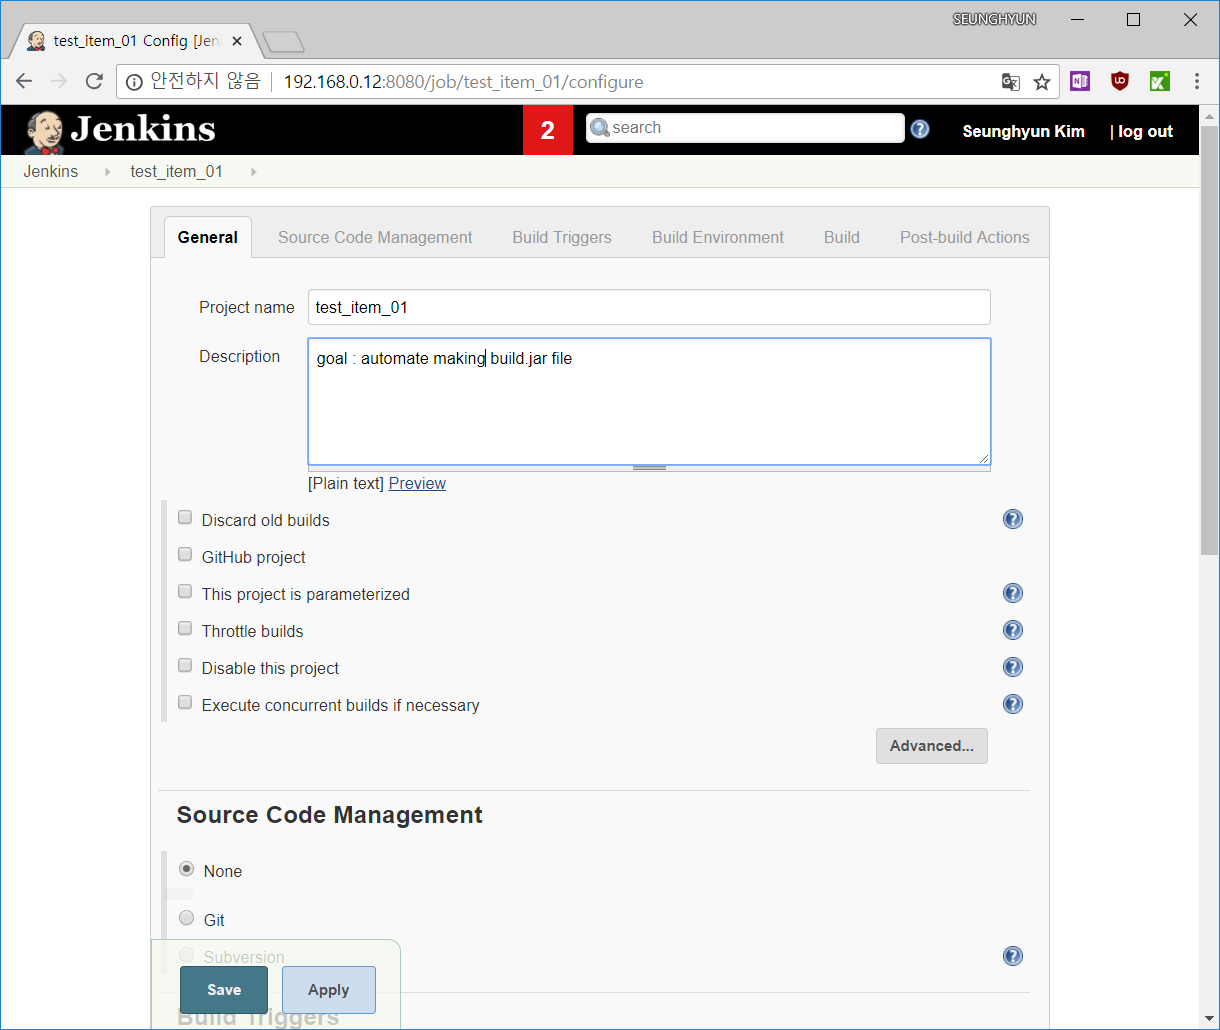This screenshot has height=1030, width=1220.
Task: Check GitHub project option
Action: coord(185,555)
